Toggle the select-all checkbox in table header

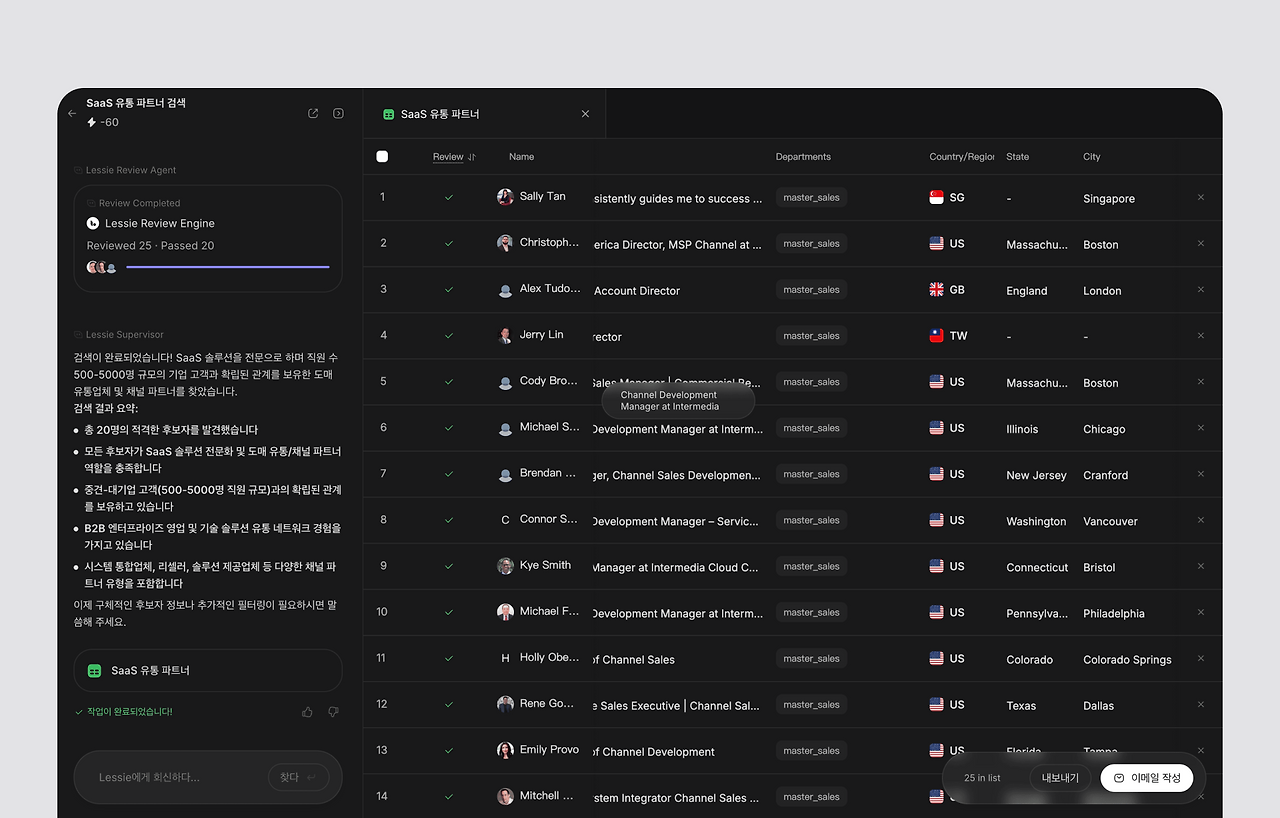(382, 156)
